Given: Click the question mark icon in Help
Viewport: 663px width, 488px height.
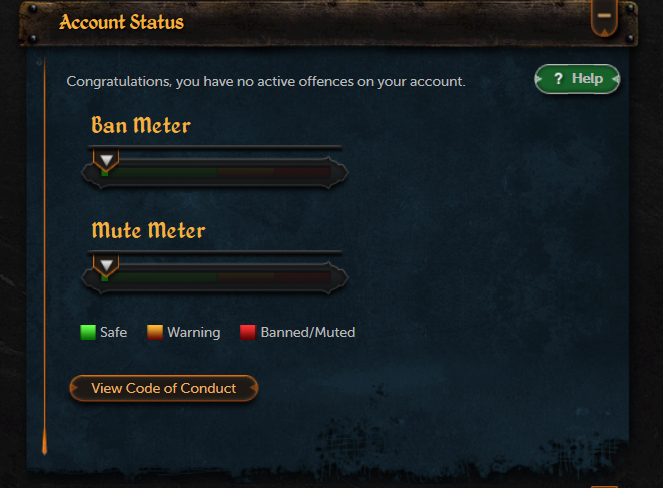Looking at the screenshot, I should click(x=558, y=79).
